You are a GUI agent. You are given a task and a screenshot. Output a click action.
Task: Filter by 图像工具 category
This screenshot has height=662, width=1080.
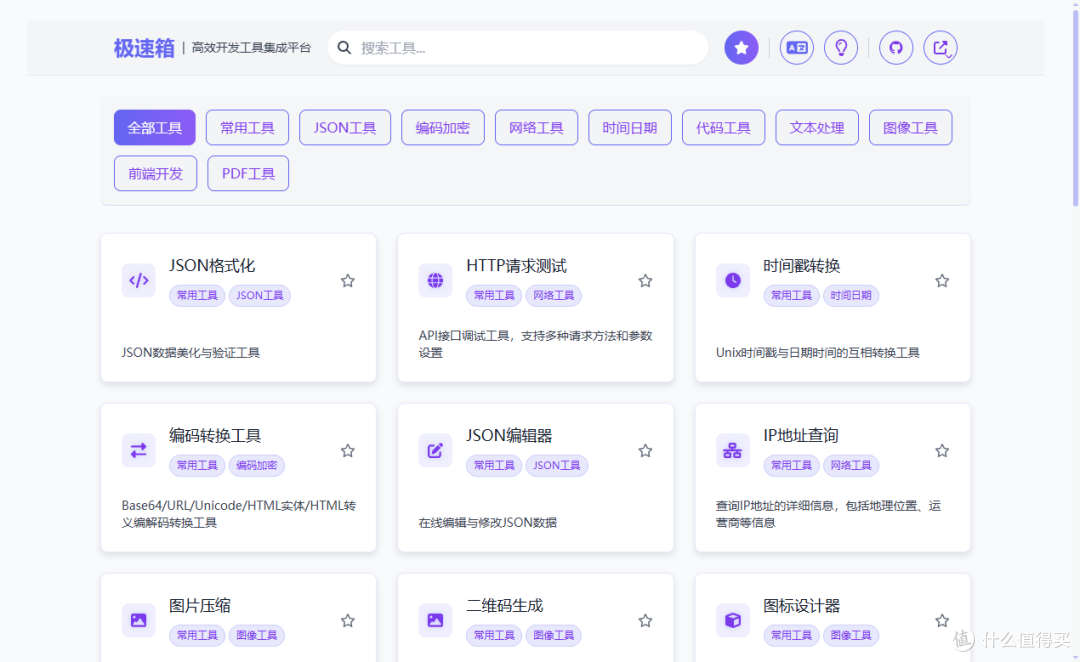point(911,127)
